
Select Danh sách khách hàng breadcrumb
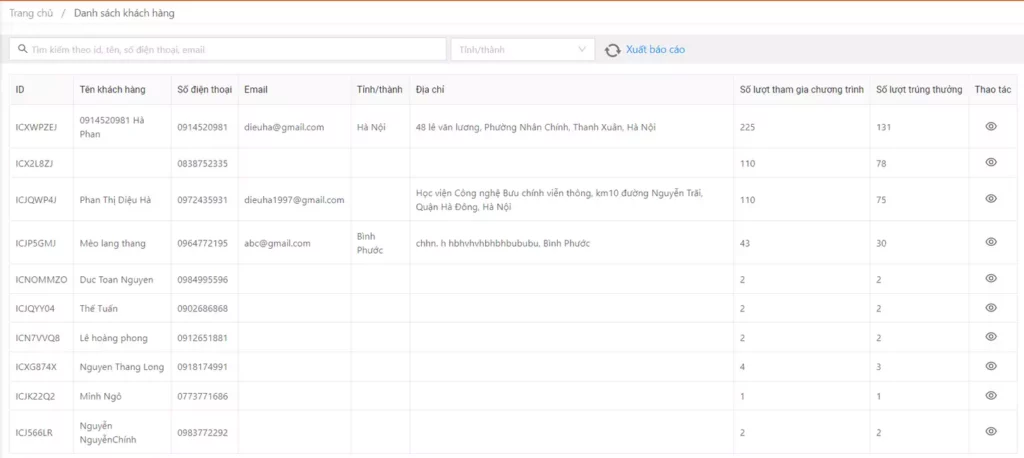point(122,13)
